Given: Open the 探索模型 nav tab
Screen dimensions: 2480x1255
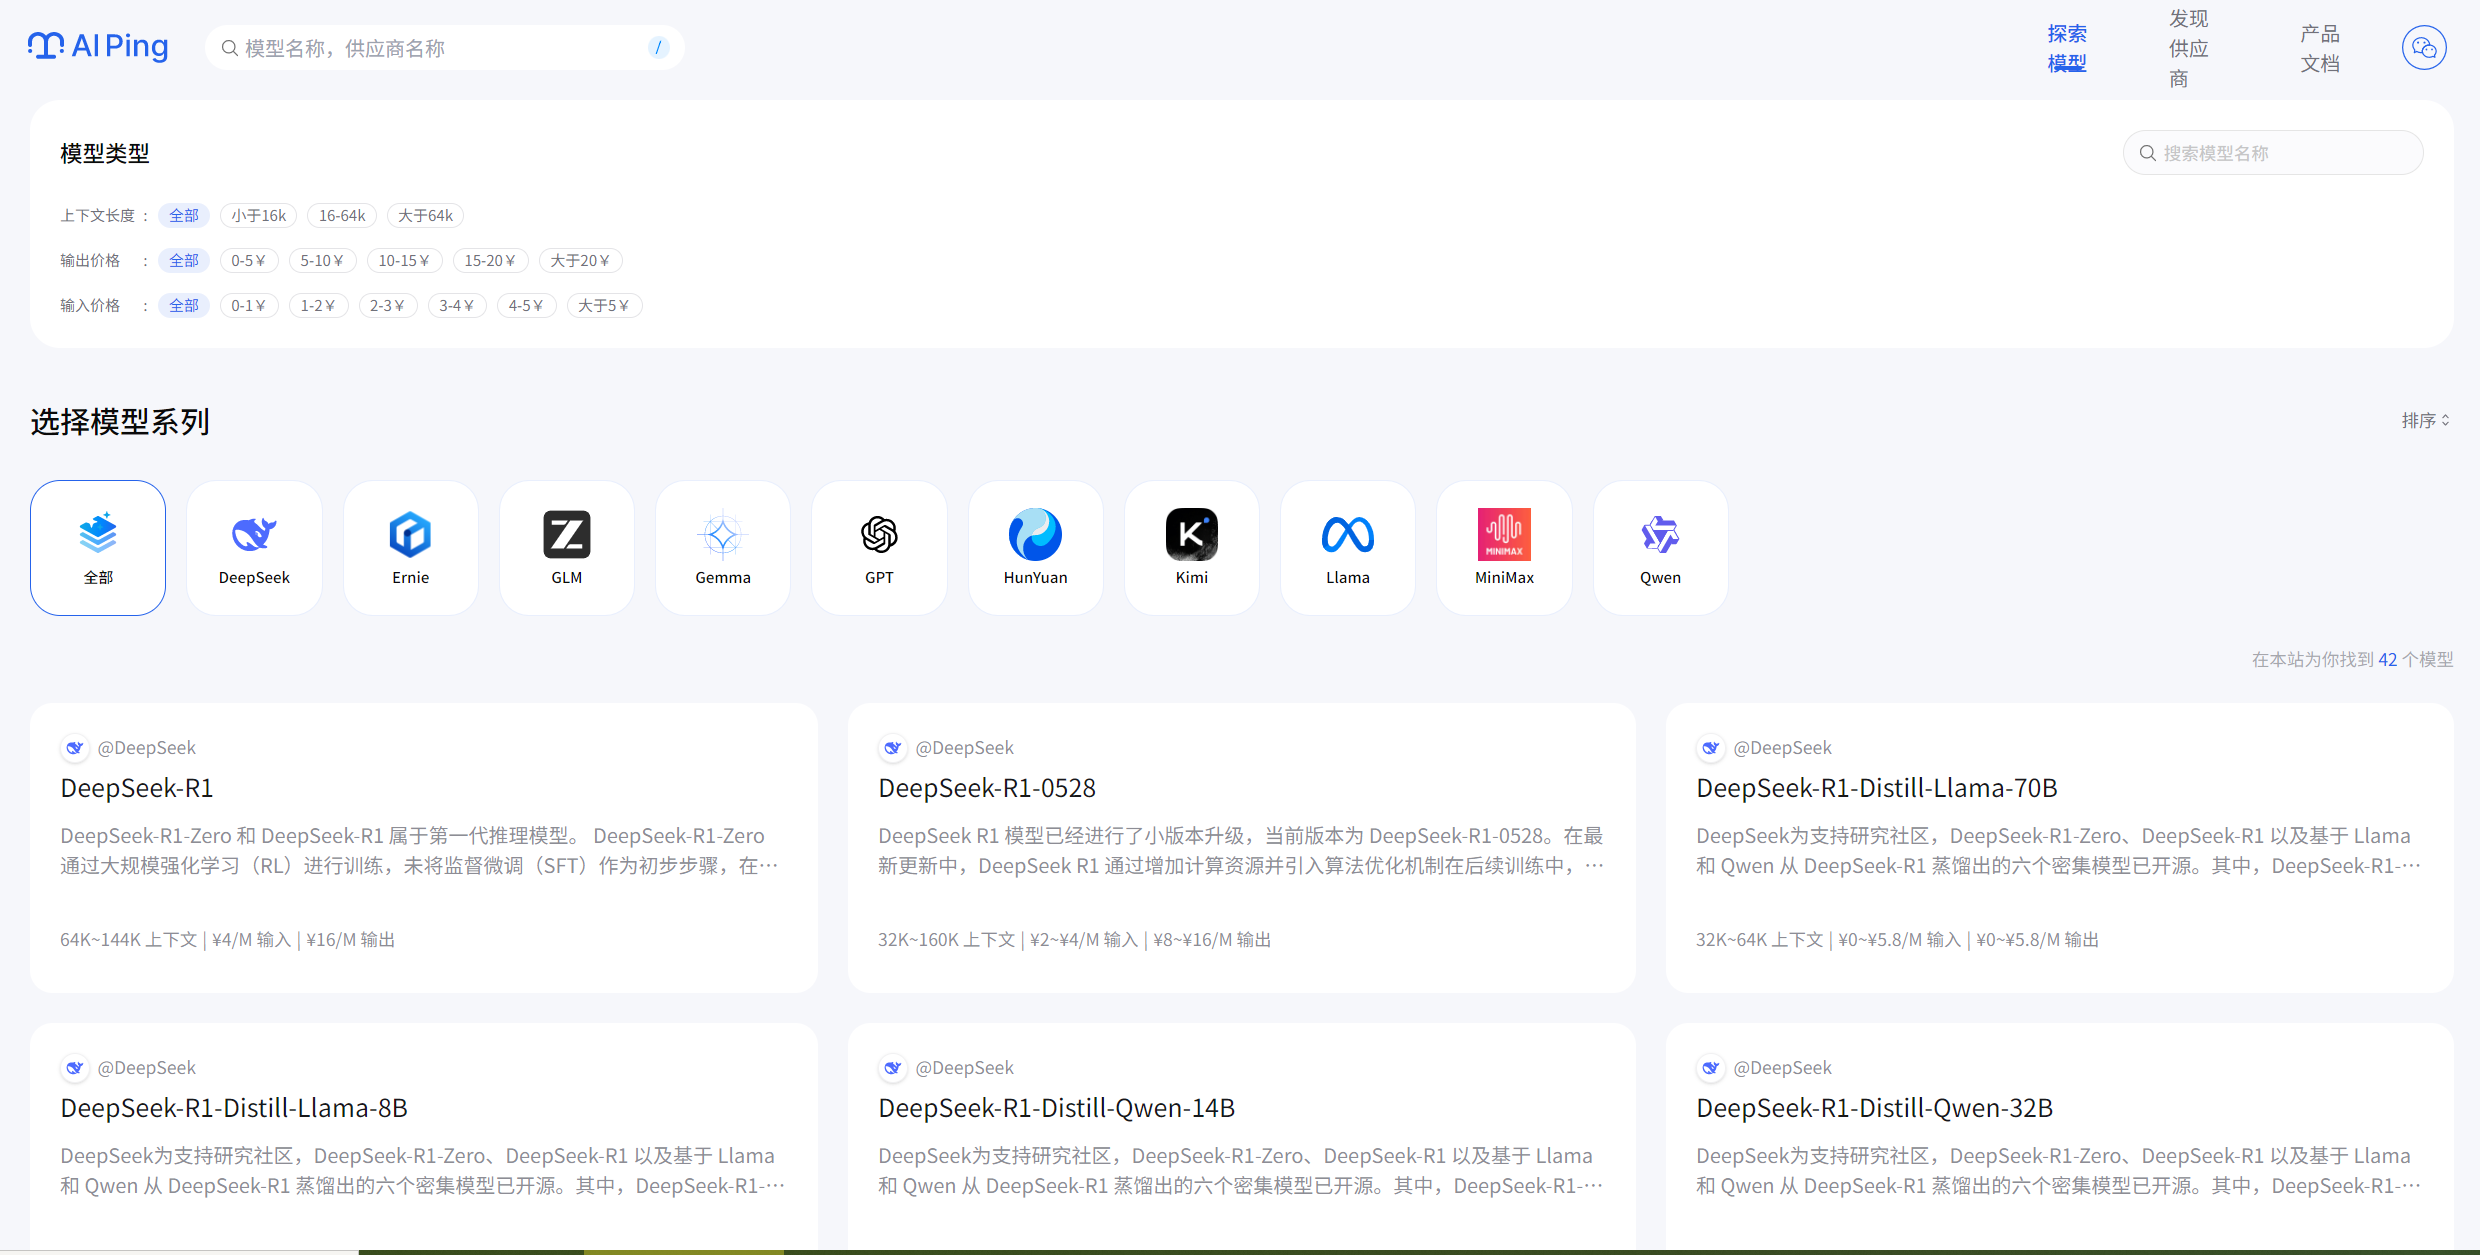Looking at the screenshot, I should 2067,48.
